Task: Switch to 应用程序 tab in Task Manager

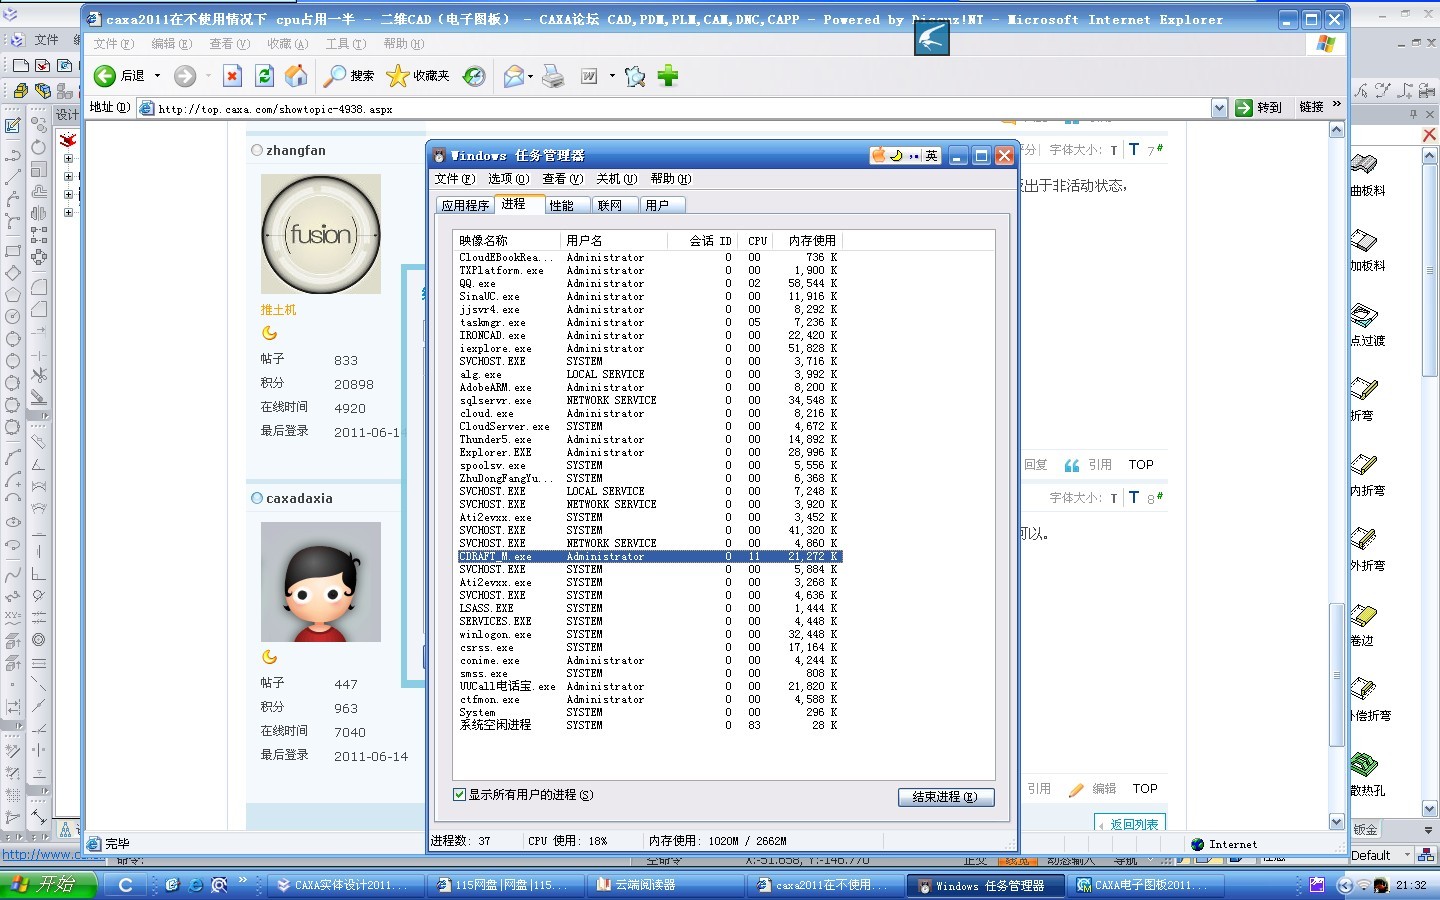Action: click(465, 205)
